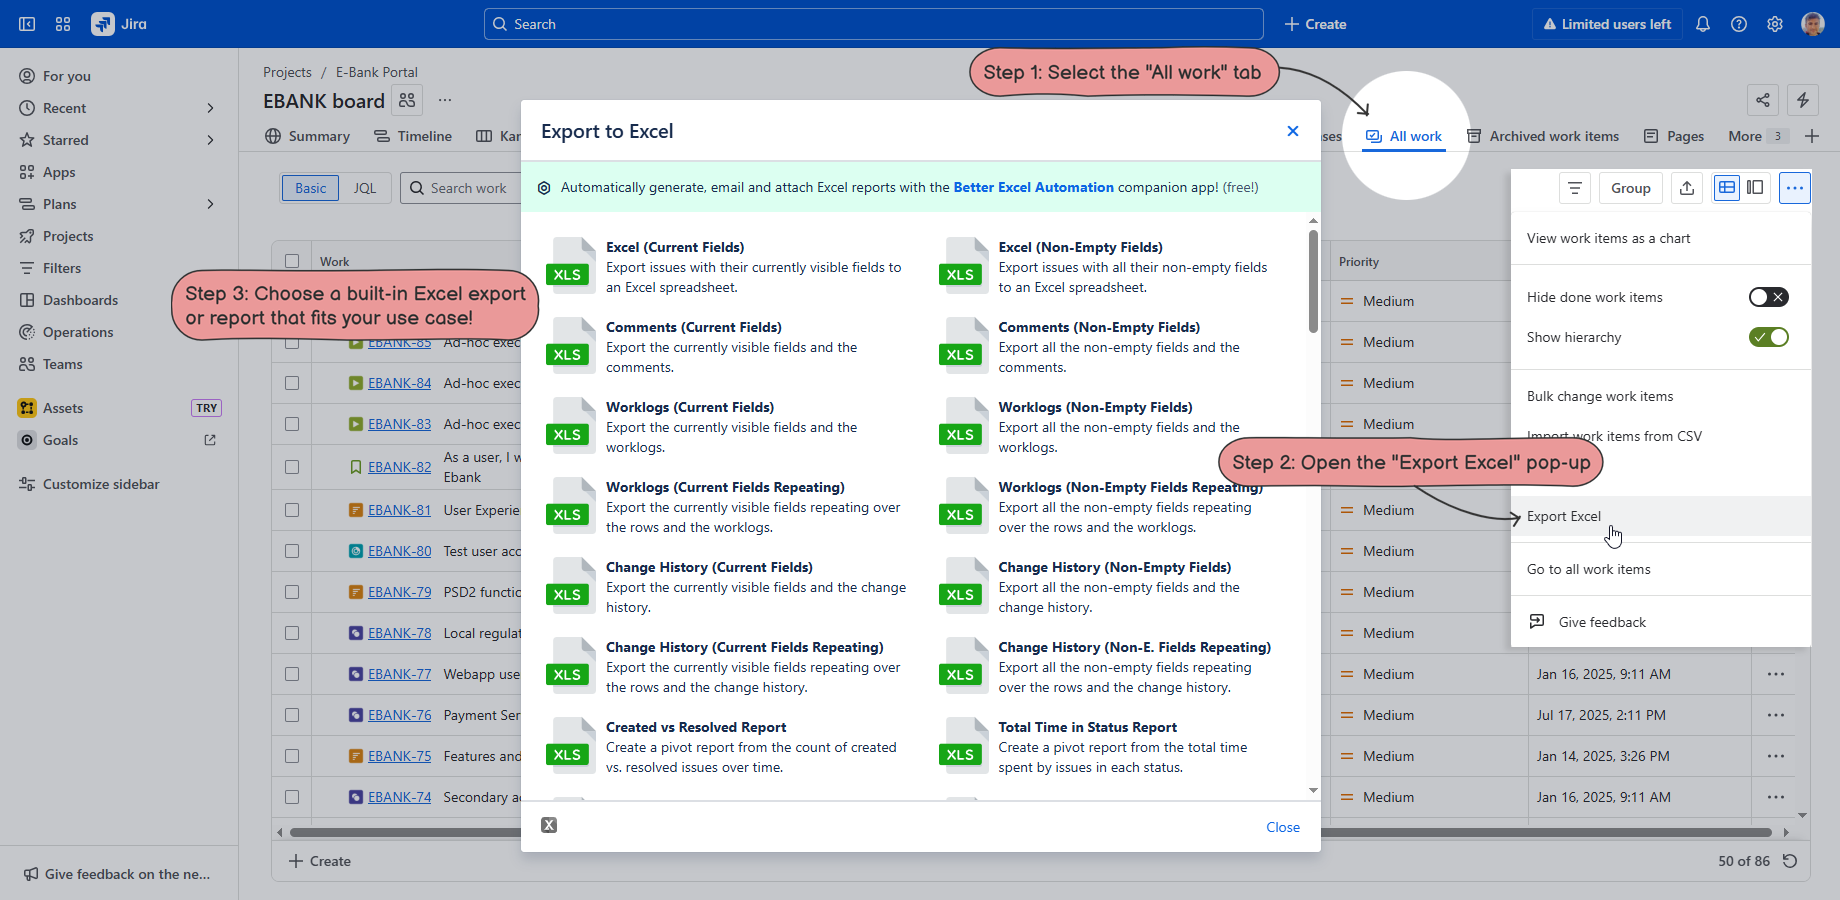Switch to split detail view icon
This screenshot has width=1840, height=900.
click(1755, 188)
